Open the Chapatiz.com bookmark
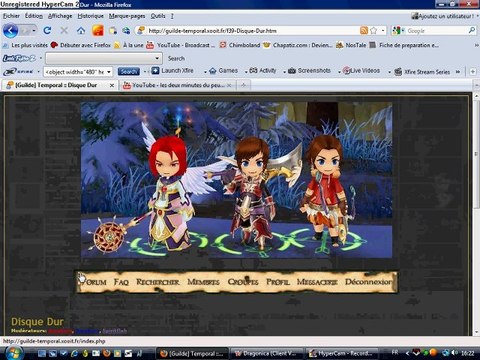The width and height of the screenshot is (480, 360). 298,45
